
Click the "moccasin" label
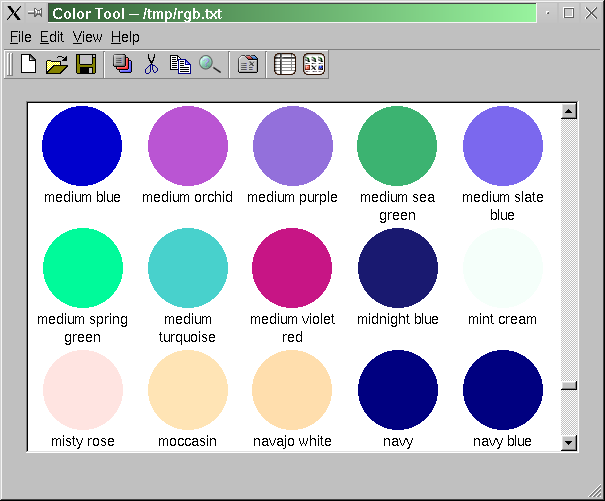[188, 441]
